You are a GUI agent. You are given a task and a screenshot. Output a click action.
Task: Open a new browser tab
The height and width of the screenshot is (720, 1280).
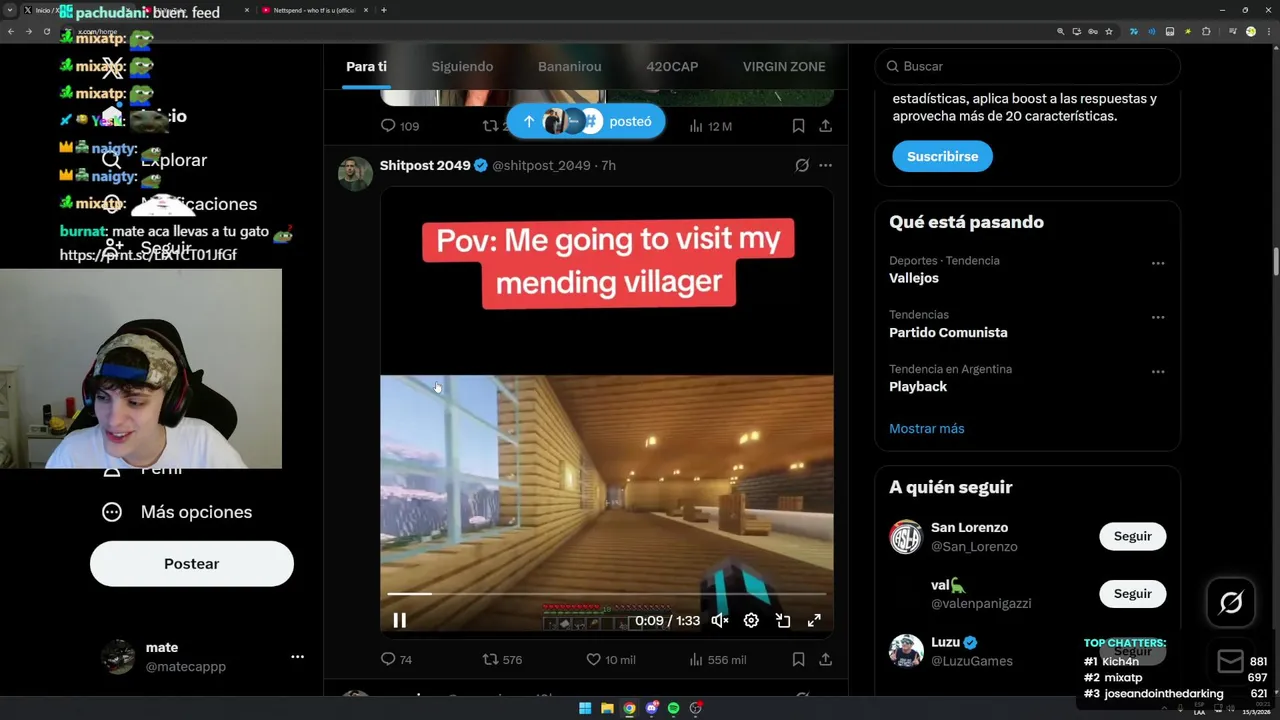[384, 10]
